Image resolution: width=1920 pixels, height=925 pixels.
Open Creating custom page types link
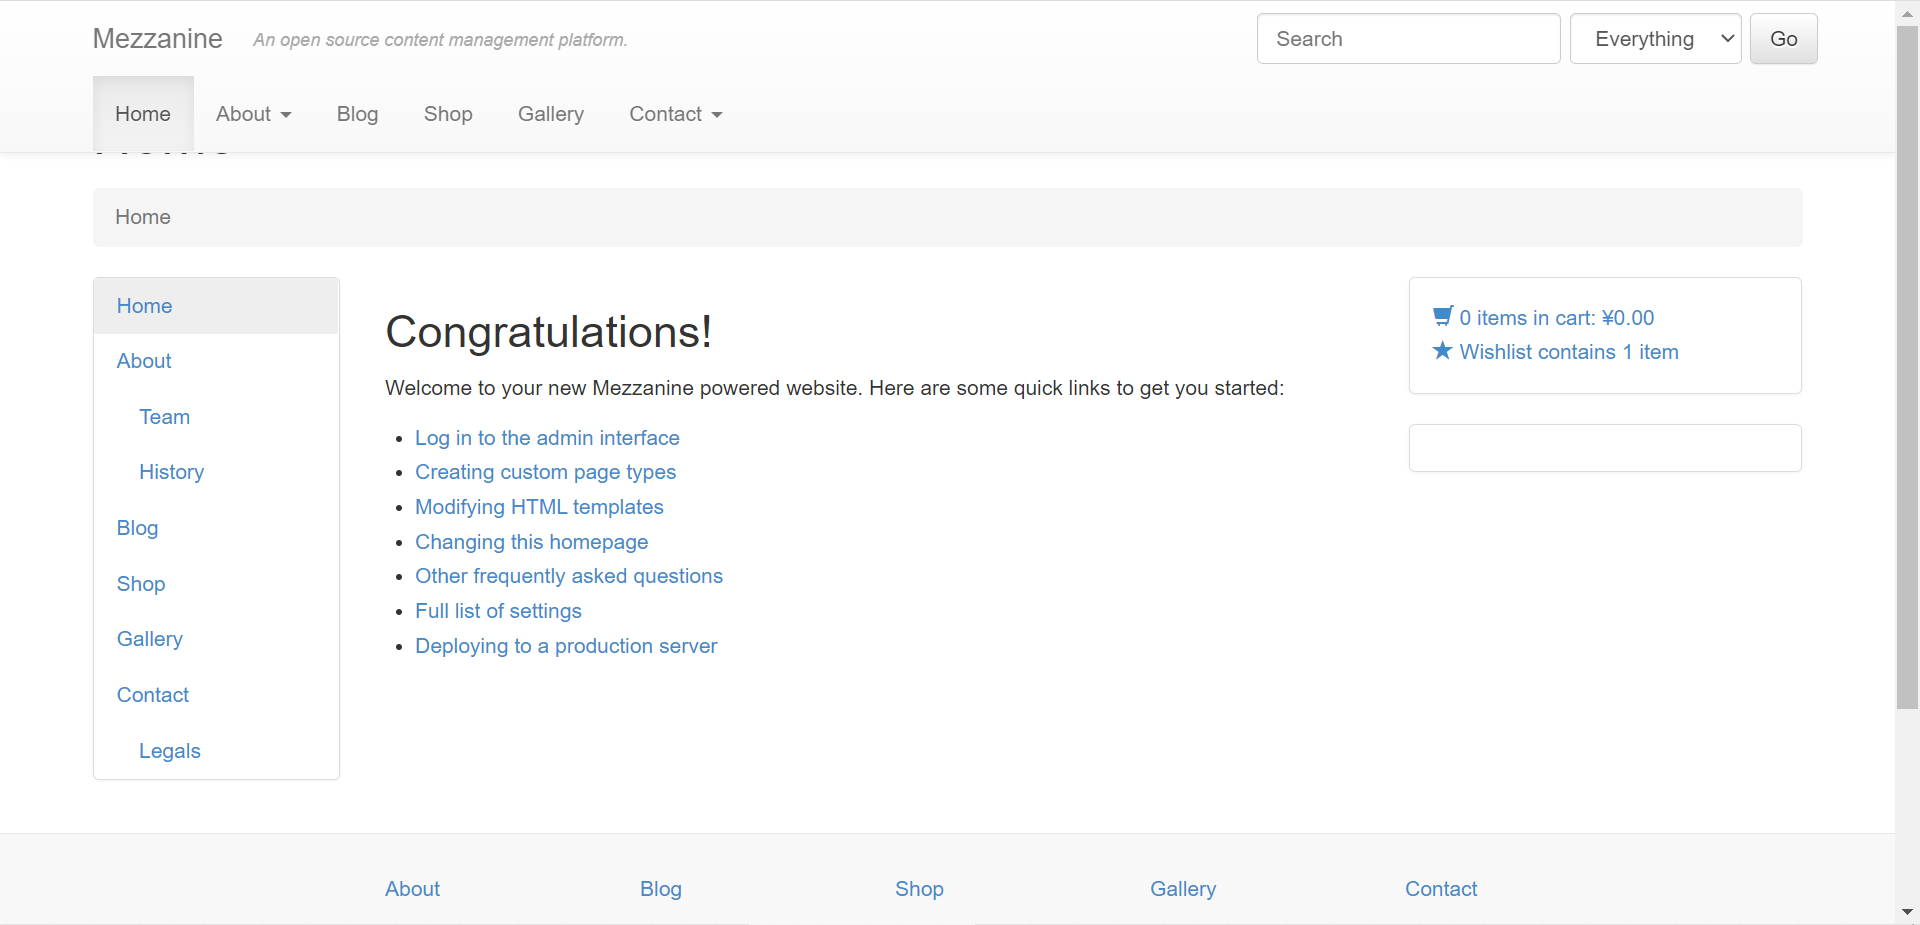[x=546, y=472]
